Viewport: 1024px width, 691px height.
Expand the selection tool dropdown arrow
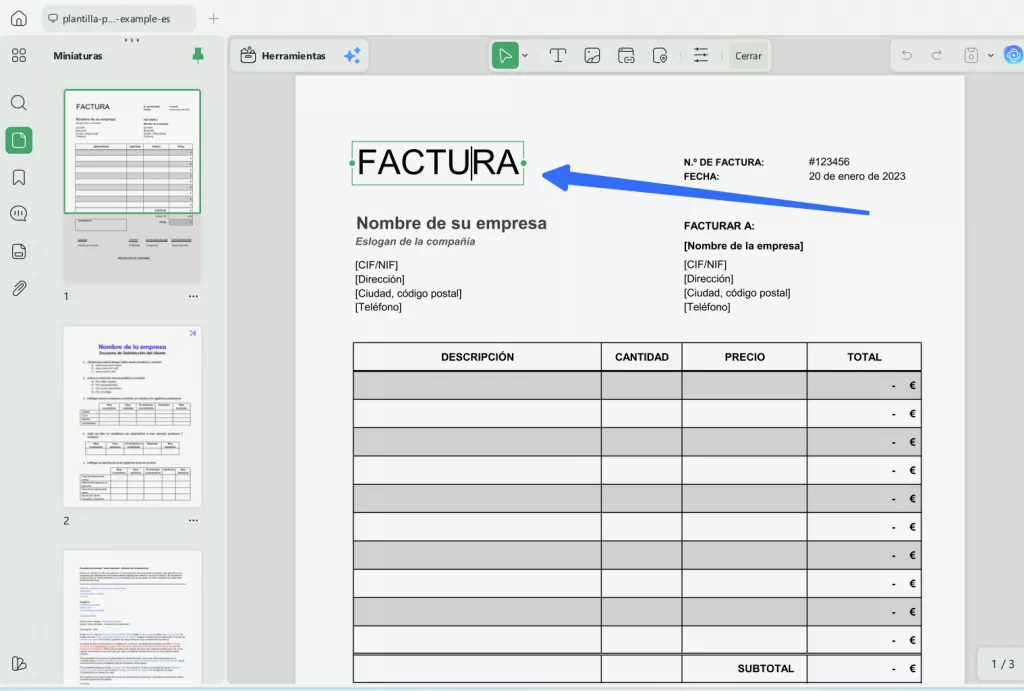click(525, 56)
